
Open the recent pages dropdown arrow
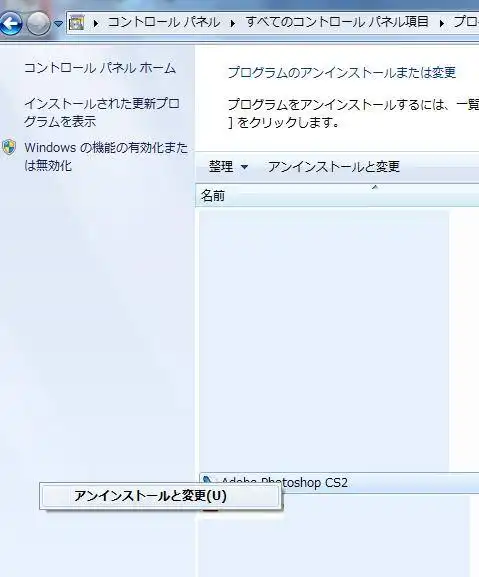pyautogui.click(x=58, y=24)
